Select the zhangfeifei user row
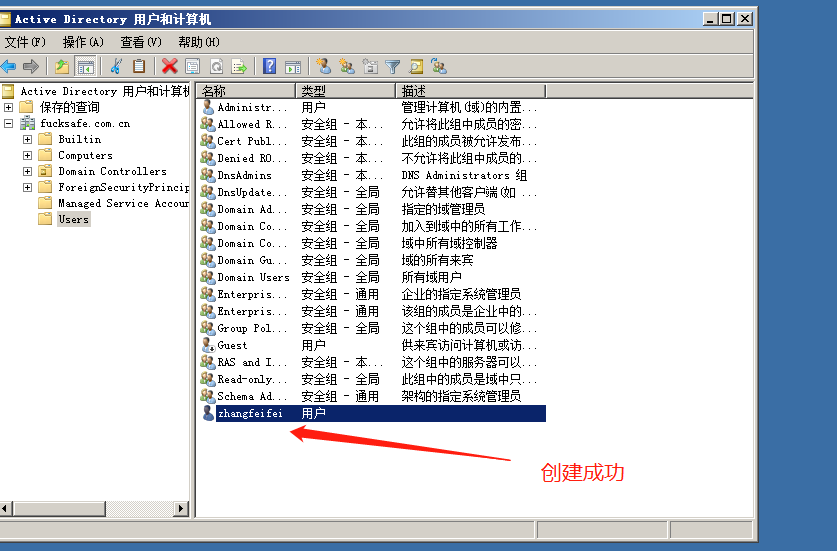The width and height of the screenshot is (837, 551). 372,413
